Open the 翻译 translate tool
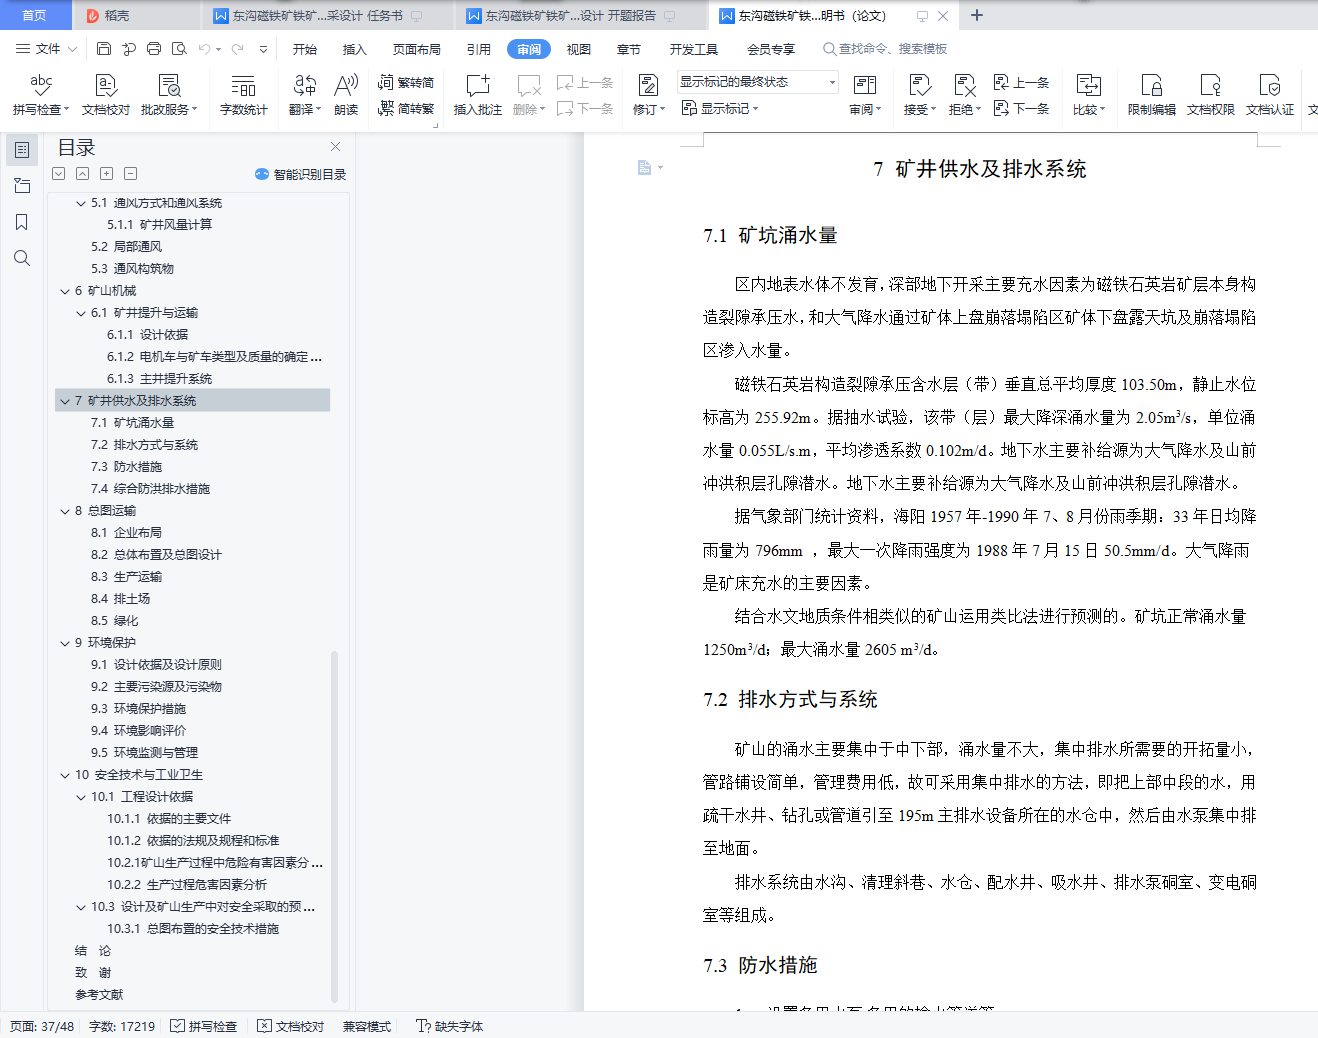The height and width of the screenshot is (1038, 1318). [305, 94]
